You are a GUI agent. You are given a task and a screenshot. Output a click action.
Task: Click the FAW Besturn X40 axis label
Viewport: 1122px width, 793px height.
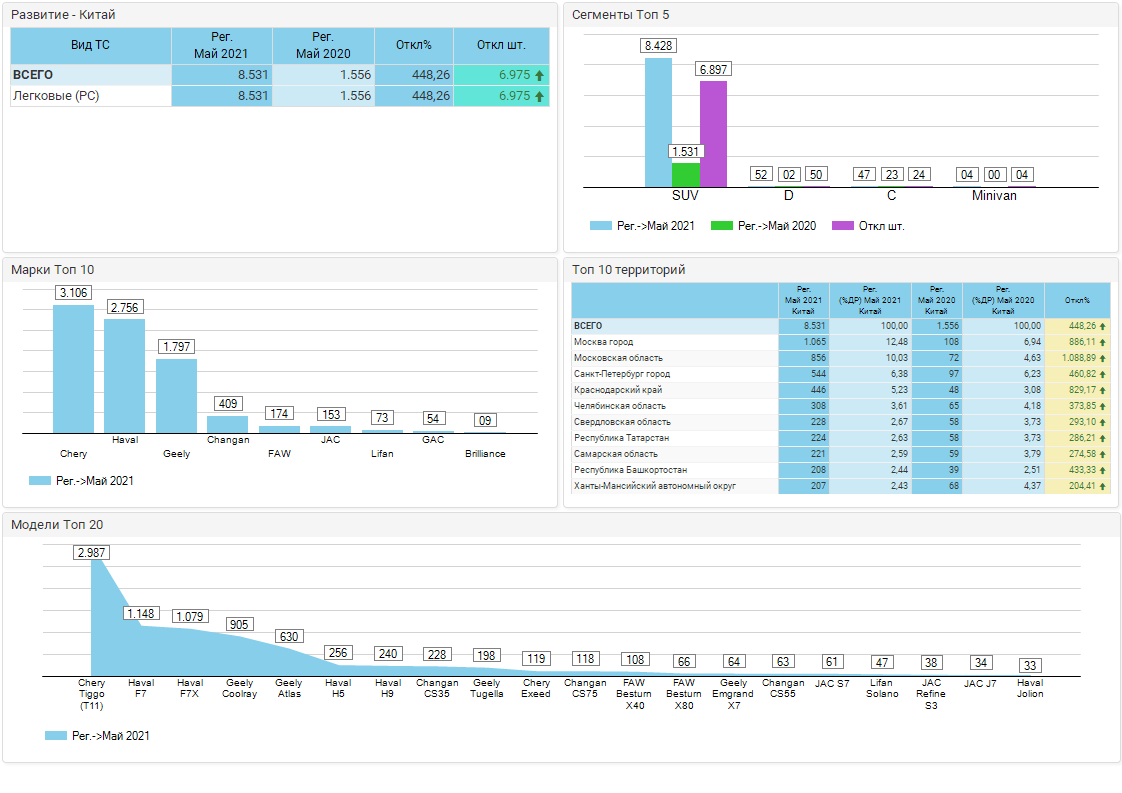pyautogui.click(x=635, y=694)
